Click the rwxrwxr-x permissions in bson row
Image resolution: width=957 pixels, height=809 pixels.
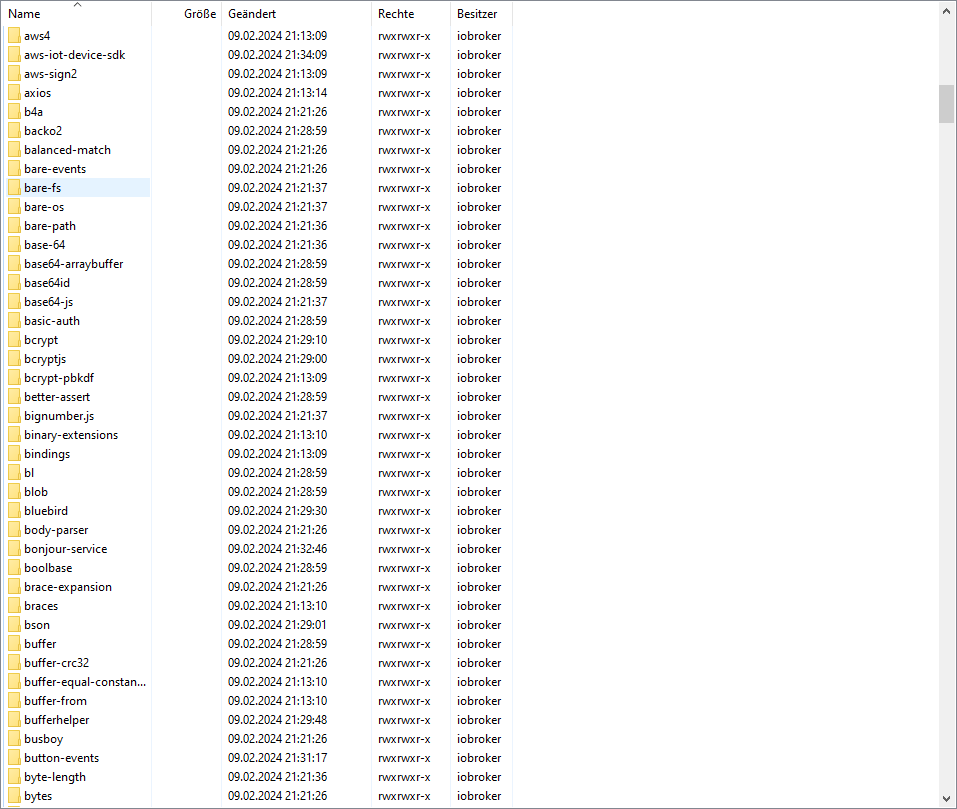(404, 625)
